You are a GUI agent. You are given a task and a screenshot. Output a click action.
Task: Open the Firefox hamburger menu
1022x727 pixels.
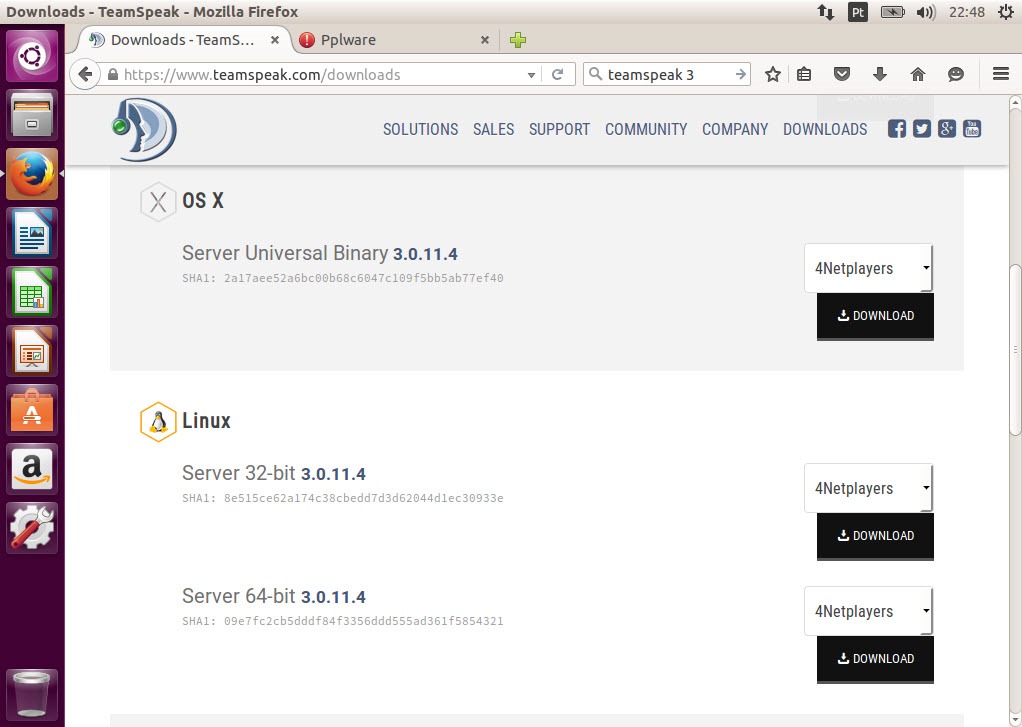point(1000,74)
